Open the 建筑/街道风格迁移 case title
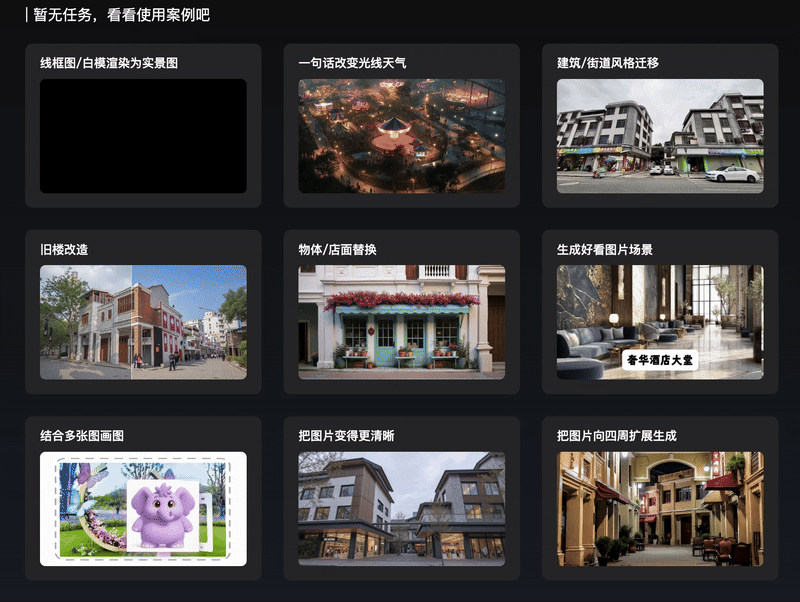800x602 pixels. pos(607,63)
